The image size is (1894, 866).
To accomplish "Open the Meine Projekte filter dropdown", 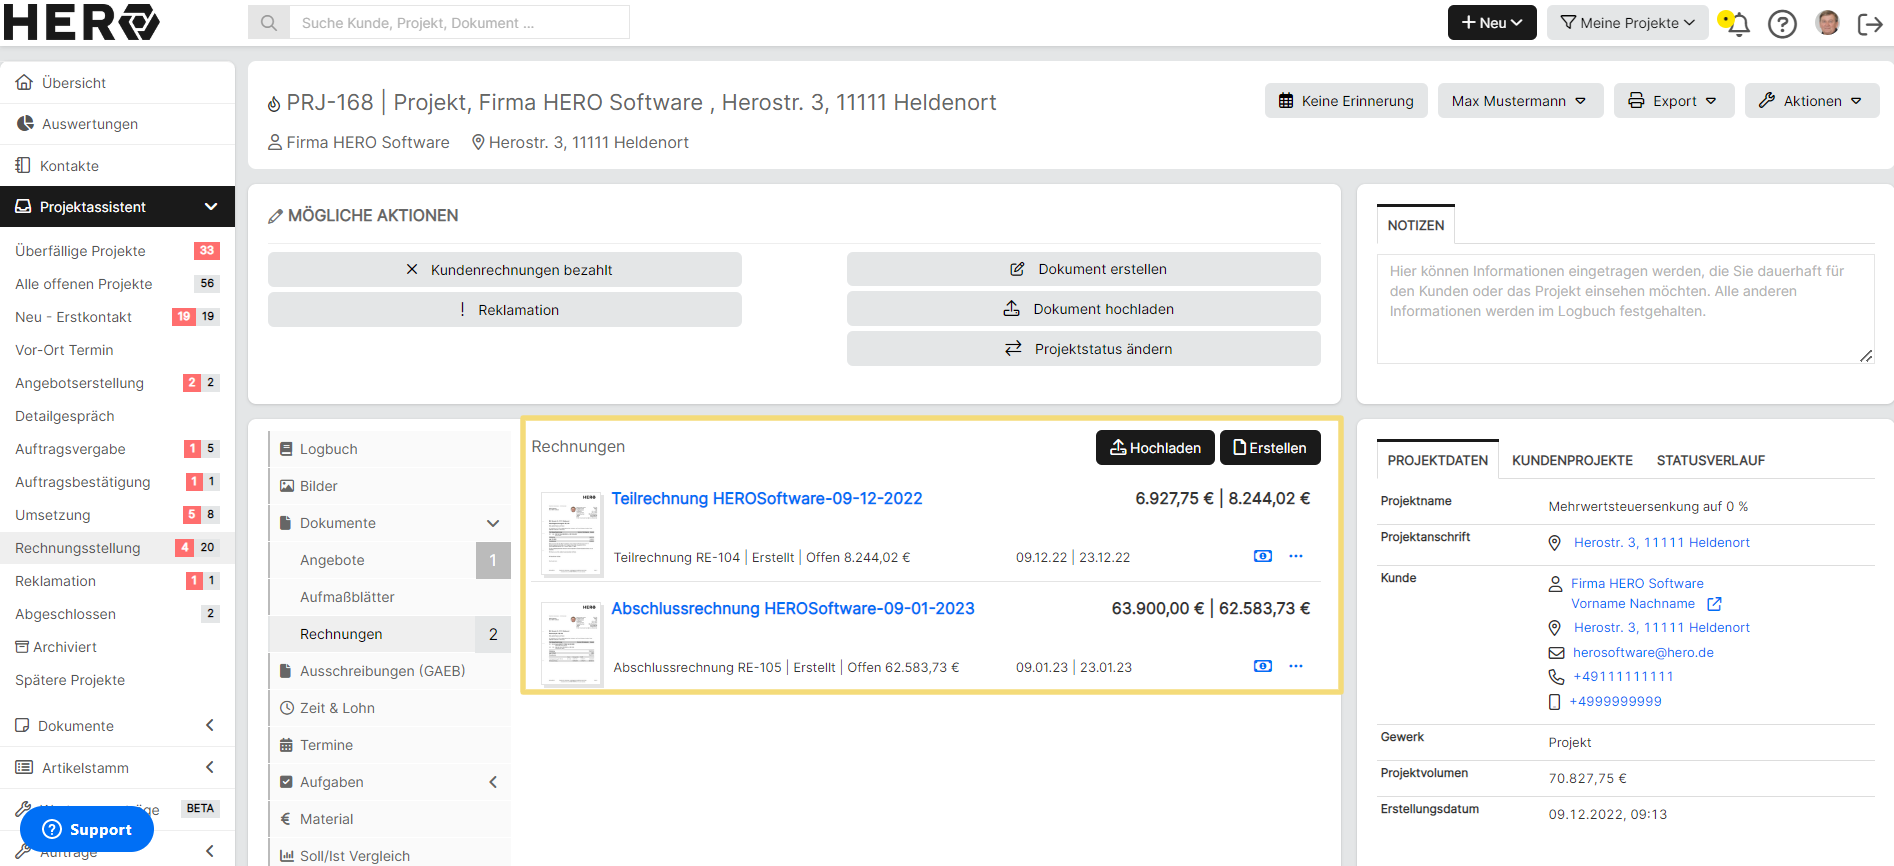I will pos(1628,23).
